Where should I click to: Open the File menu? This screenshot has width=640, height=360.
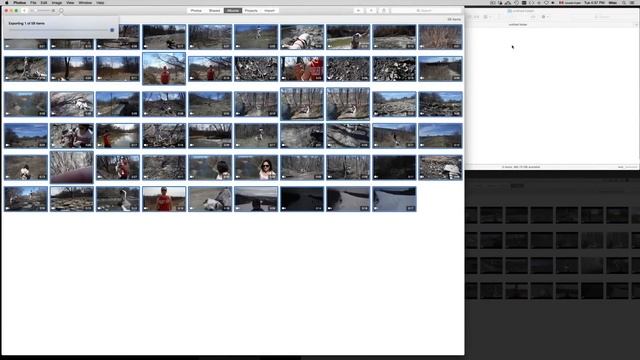33,2
